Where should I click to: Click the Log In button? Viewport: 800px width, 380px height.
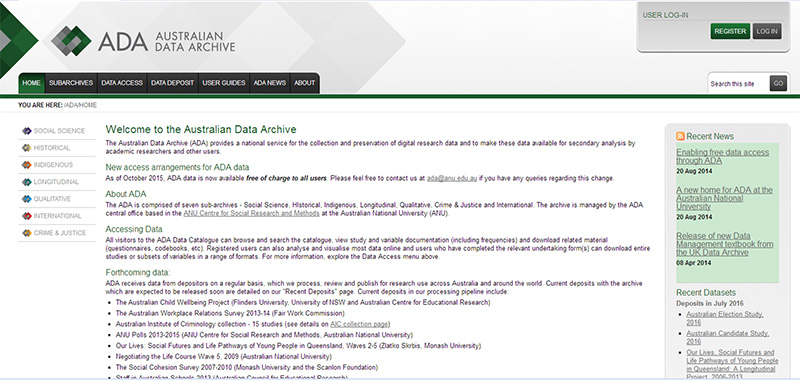point(767,31)
